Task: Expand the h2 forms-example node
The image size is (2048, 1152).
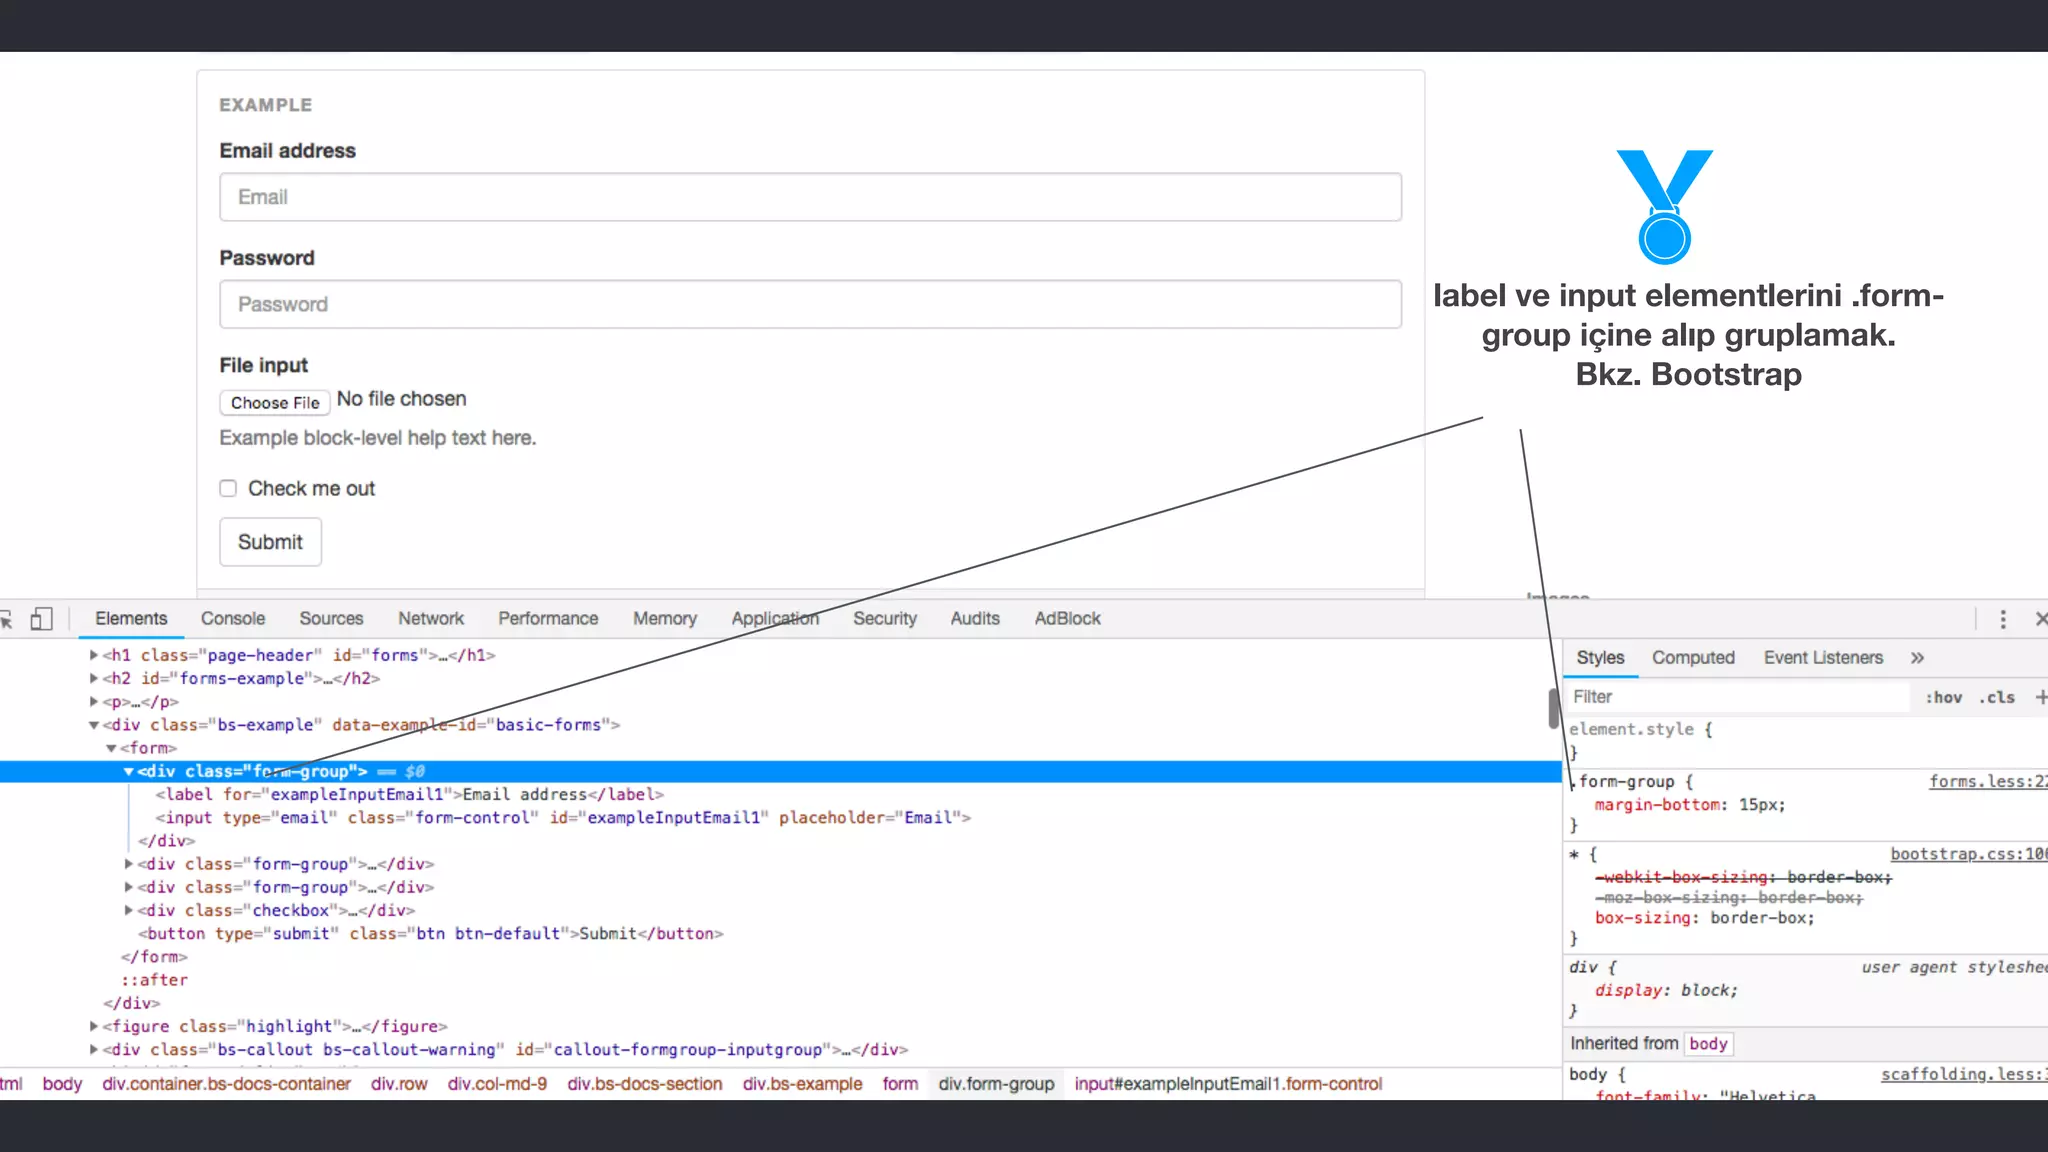Action: 94,678
